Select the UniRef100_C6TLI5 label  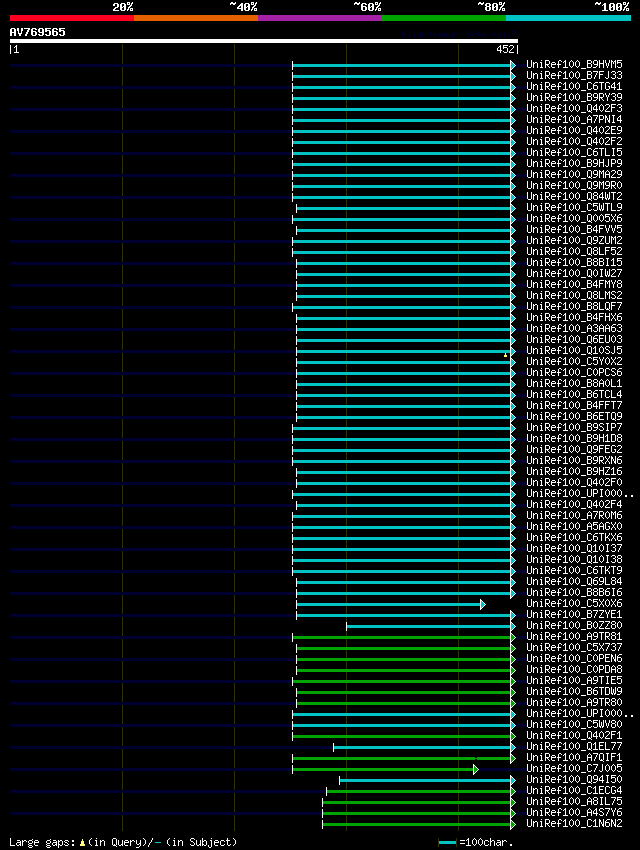click(x=574, y=152)
